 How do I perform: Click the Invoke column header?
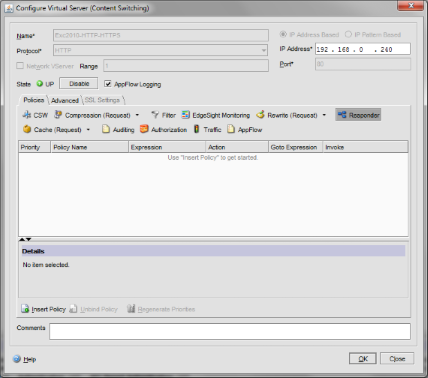point(365,147)
